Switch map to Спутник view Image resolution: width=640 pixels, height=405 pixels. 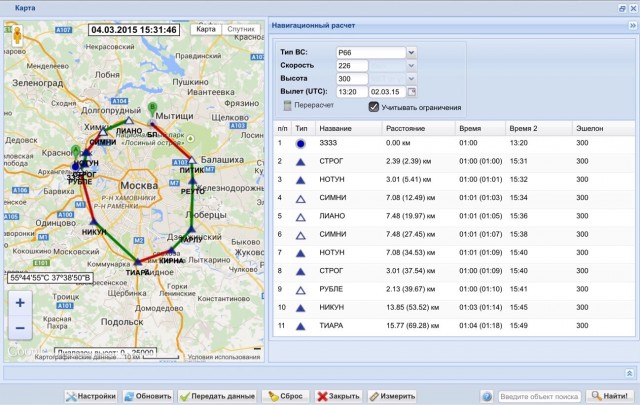[x=240, y=29]
